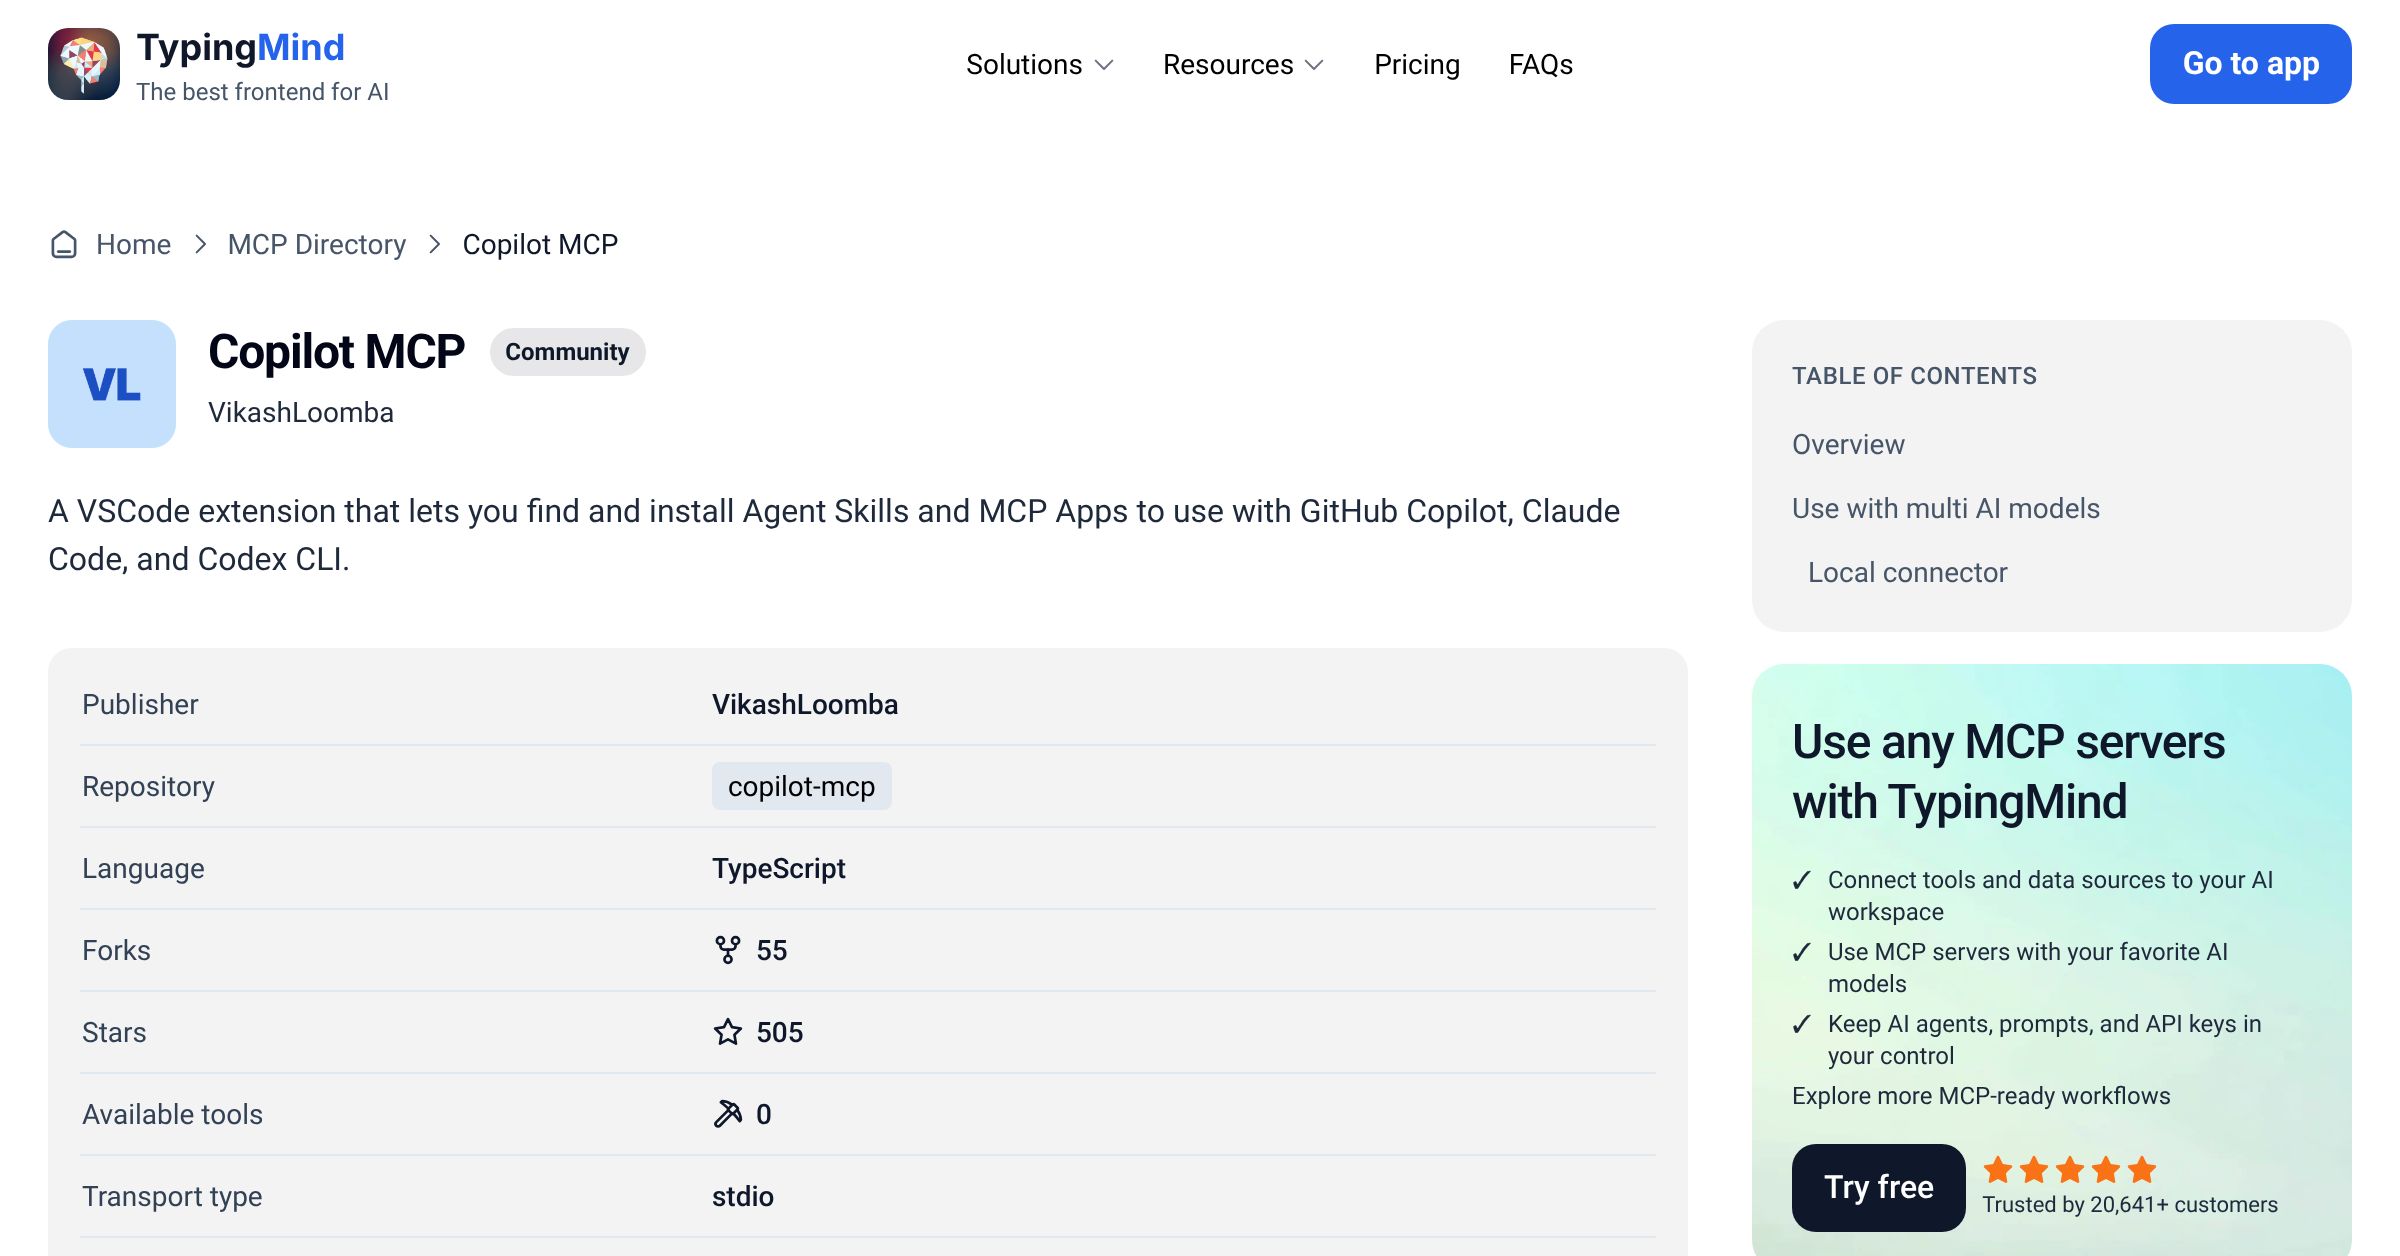This screenshot has width=2400, height=1256.
Task: Click the Transport type label
Action: coord(172,1196)
